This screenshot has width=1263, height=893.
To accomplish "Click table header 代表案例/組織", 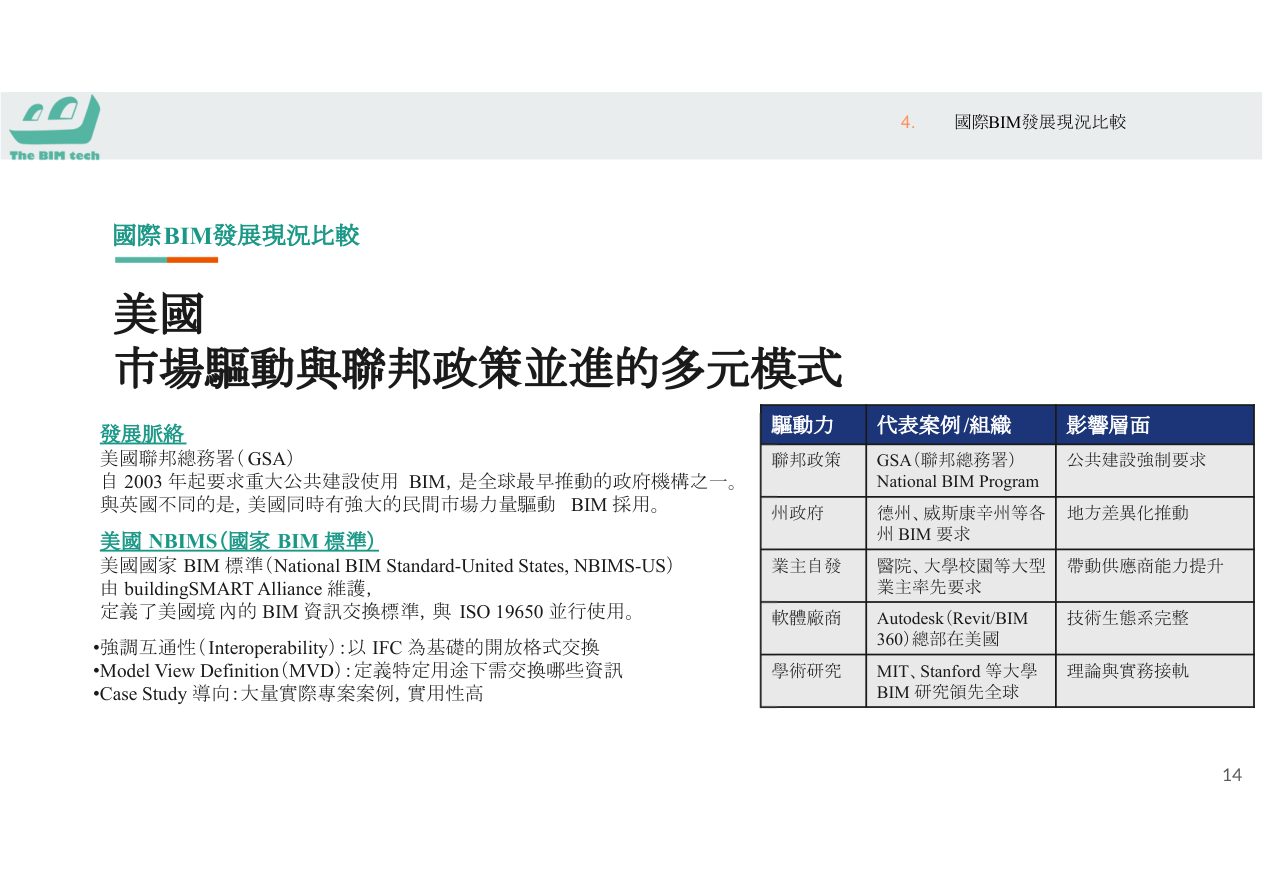I will tap(960, 425).
